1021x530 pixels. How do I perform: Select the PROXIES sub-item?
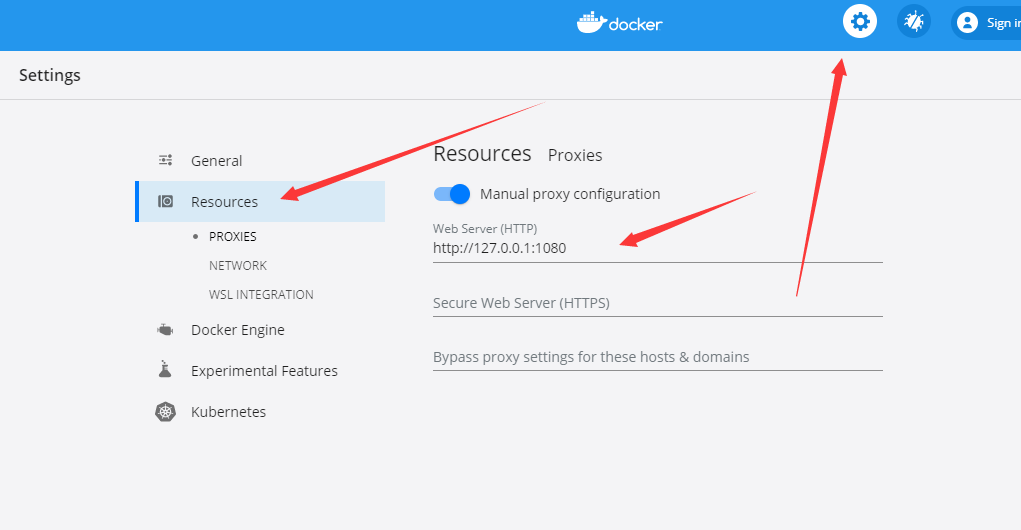[233, 237]
